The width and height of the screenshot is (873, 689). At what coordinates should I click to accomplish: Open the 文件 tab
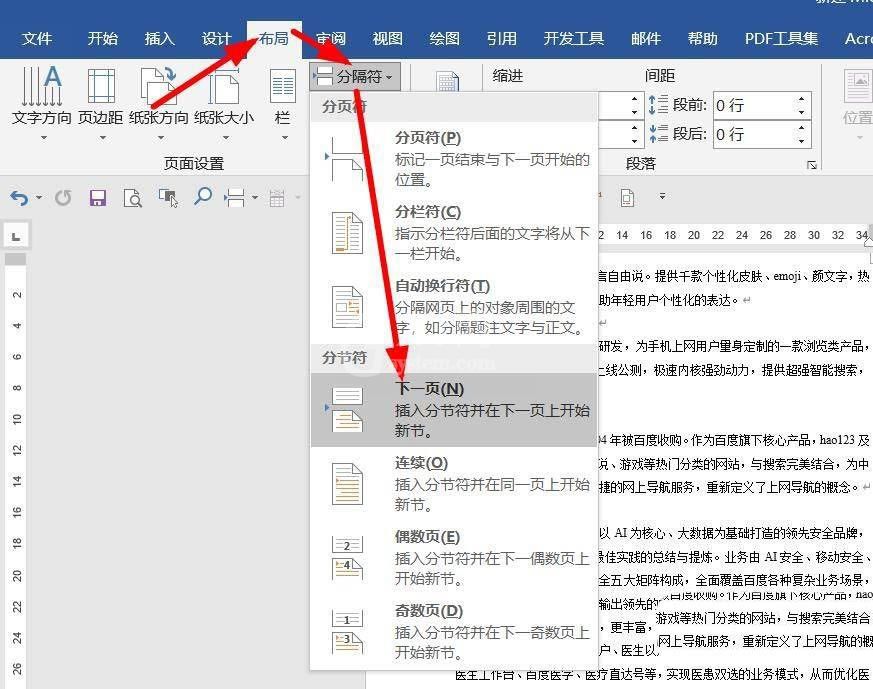pos(37,38)
